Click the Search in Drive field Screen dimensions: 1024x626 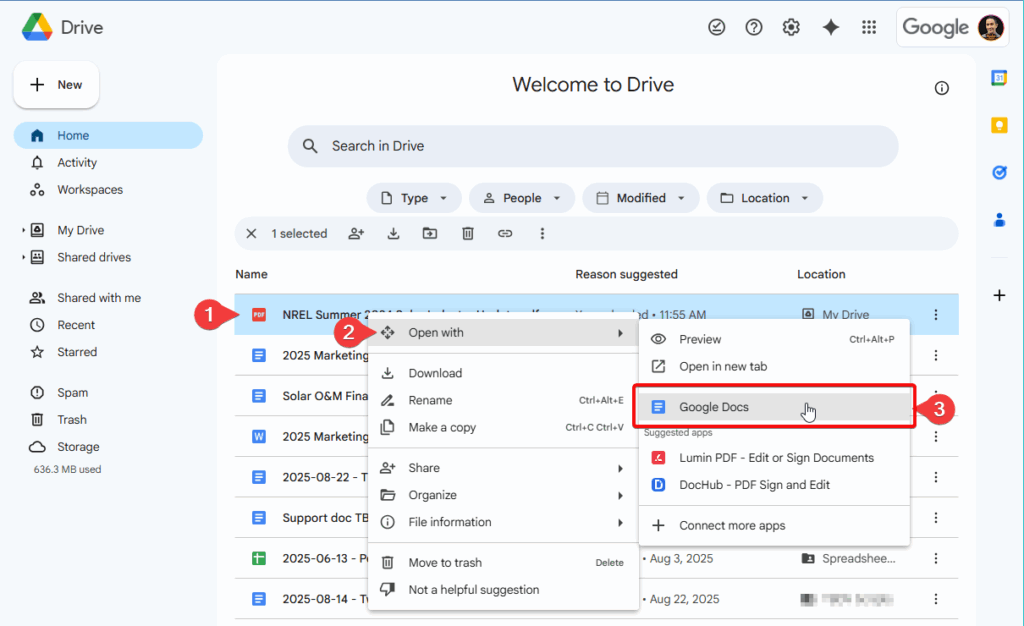pyautogui.click(x=593, y=146)
